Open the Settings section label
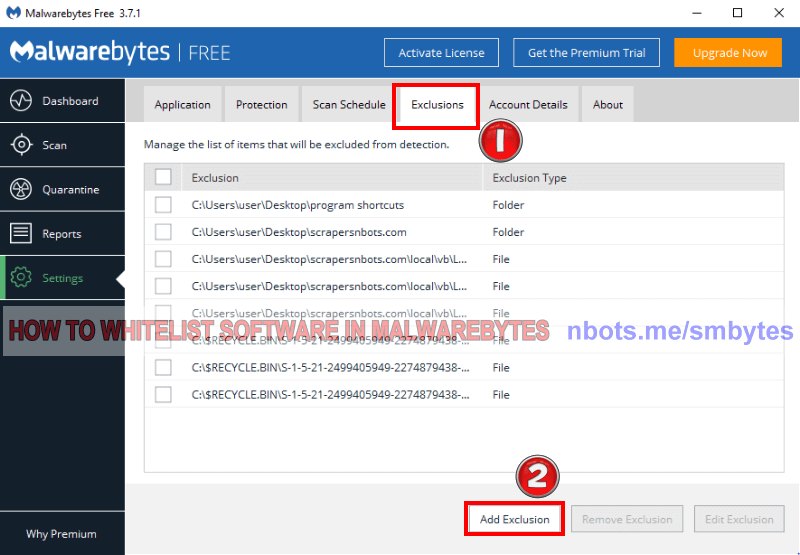This screenshot has width=800, height=555. [63, 279]
